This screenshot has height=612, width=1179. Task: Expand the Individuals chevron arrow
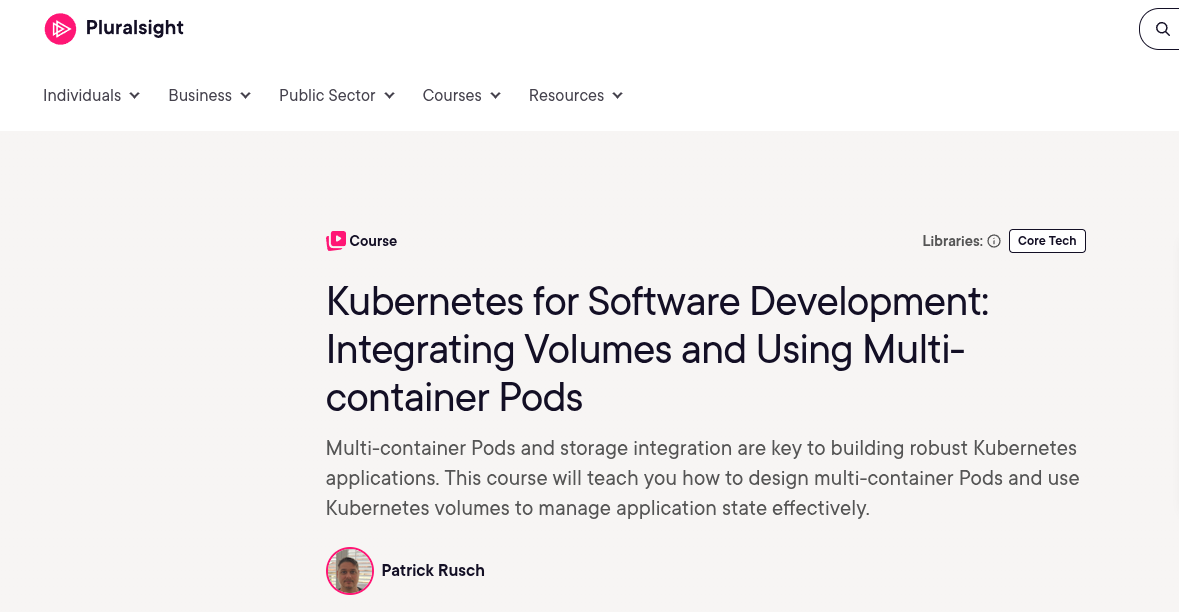(135, 95)
